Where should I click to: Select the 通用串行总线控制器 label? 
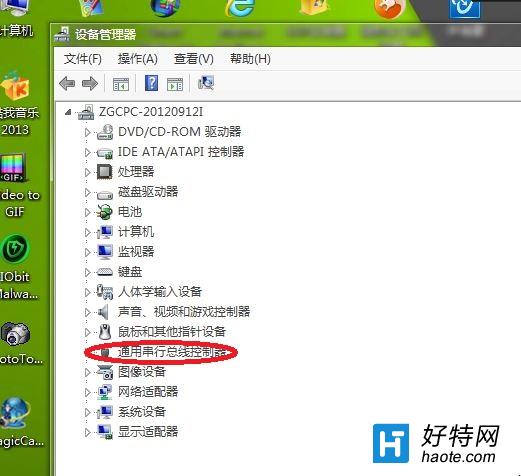coord(172,352)
